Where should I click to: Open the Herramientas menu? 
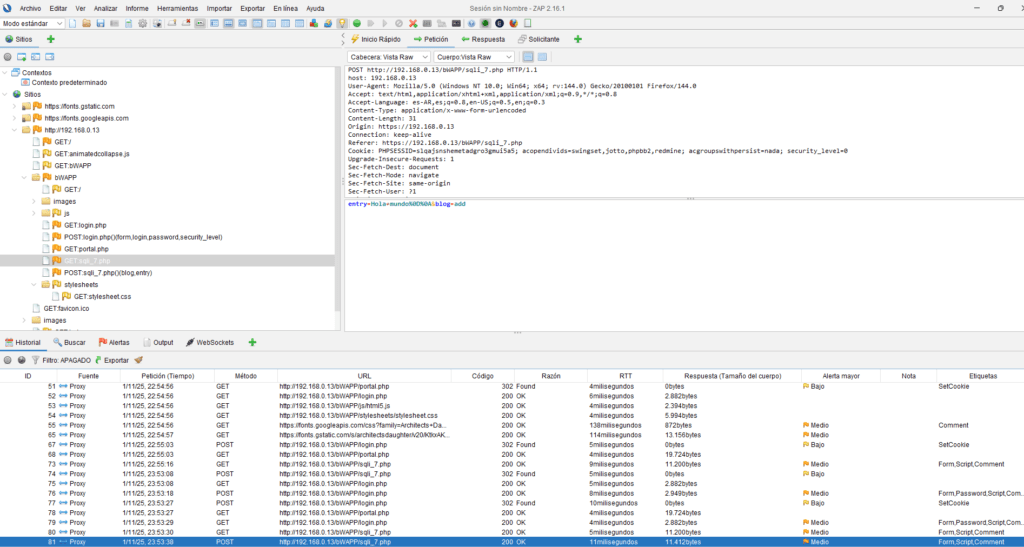[177, 8]
